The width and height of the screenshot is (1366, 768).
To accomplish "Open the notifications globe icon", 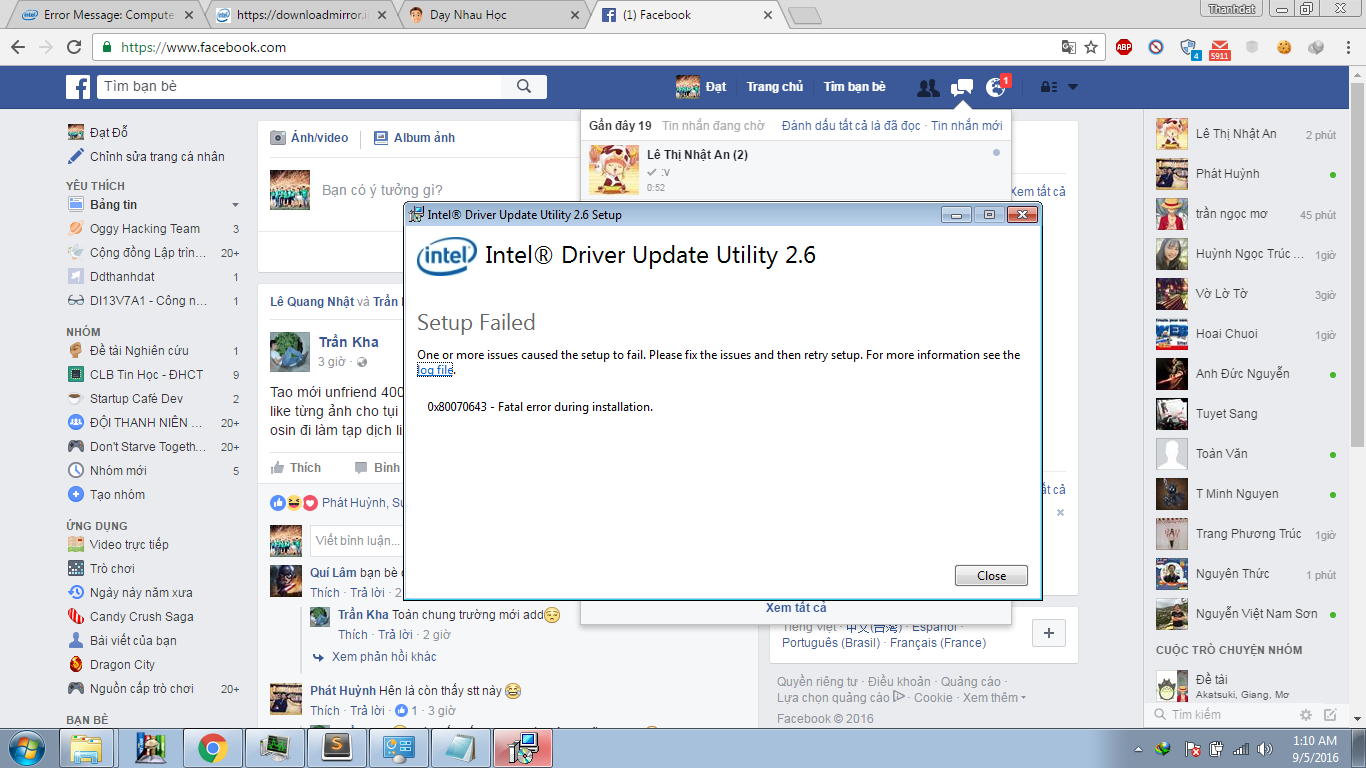I will pos(995,88).
